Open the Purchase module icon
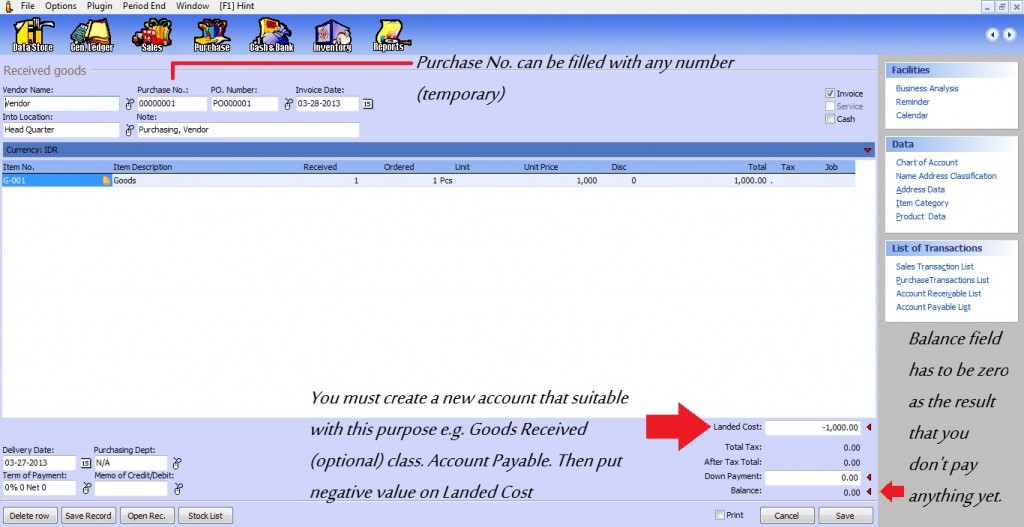Screen dimensions: 1024x527 (212, 36)
